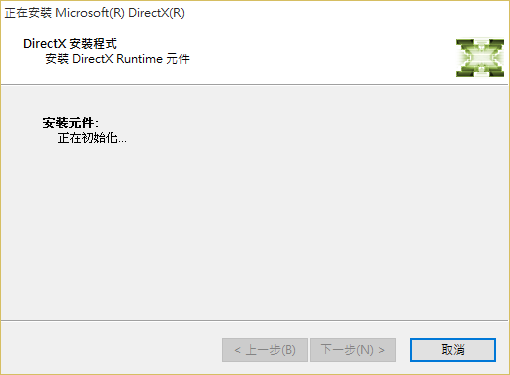Select the 正在安裝 Microsoft(R) DirectX(R) window title
This screenshot has width=510, height=375.
95,13
